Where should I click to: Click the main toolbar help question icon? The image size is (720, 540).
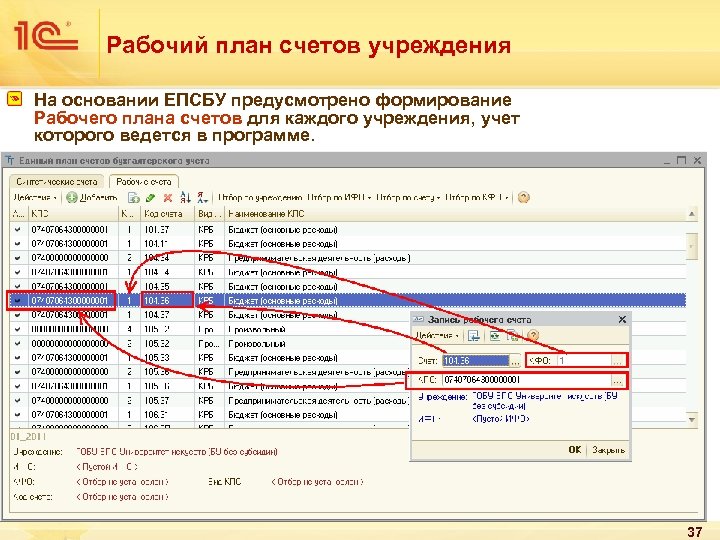pyautogui.click(x=523, y=198)
